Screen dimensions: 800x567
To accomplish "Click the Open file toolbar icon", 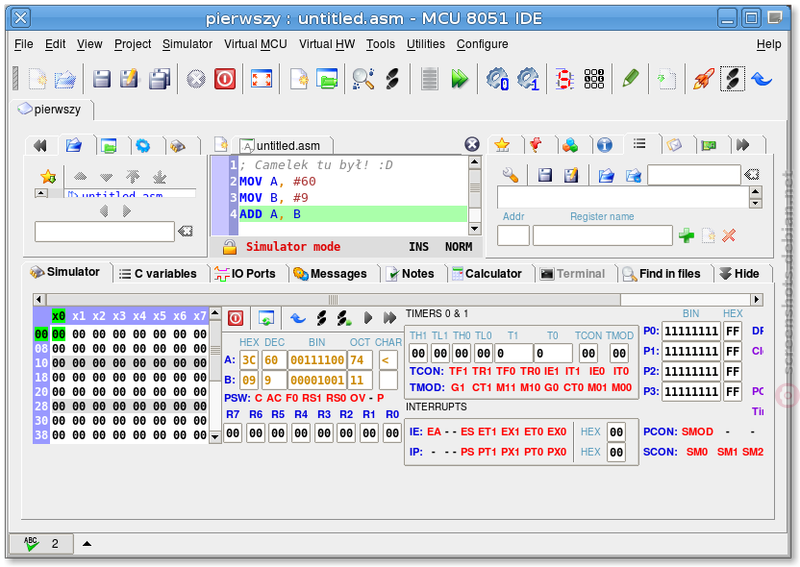I will 65,79.
